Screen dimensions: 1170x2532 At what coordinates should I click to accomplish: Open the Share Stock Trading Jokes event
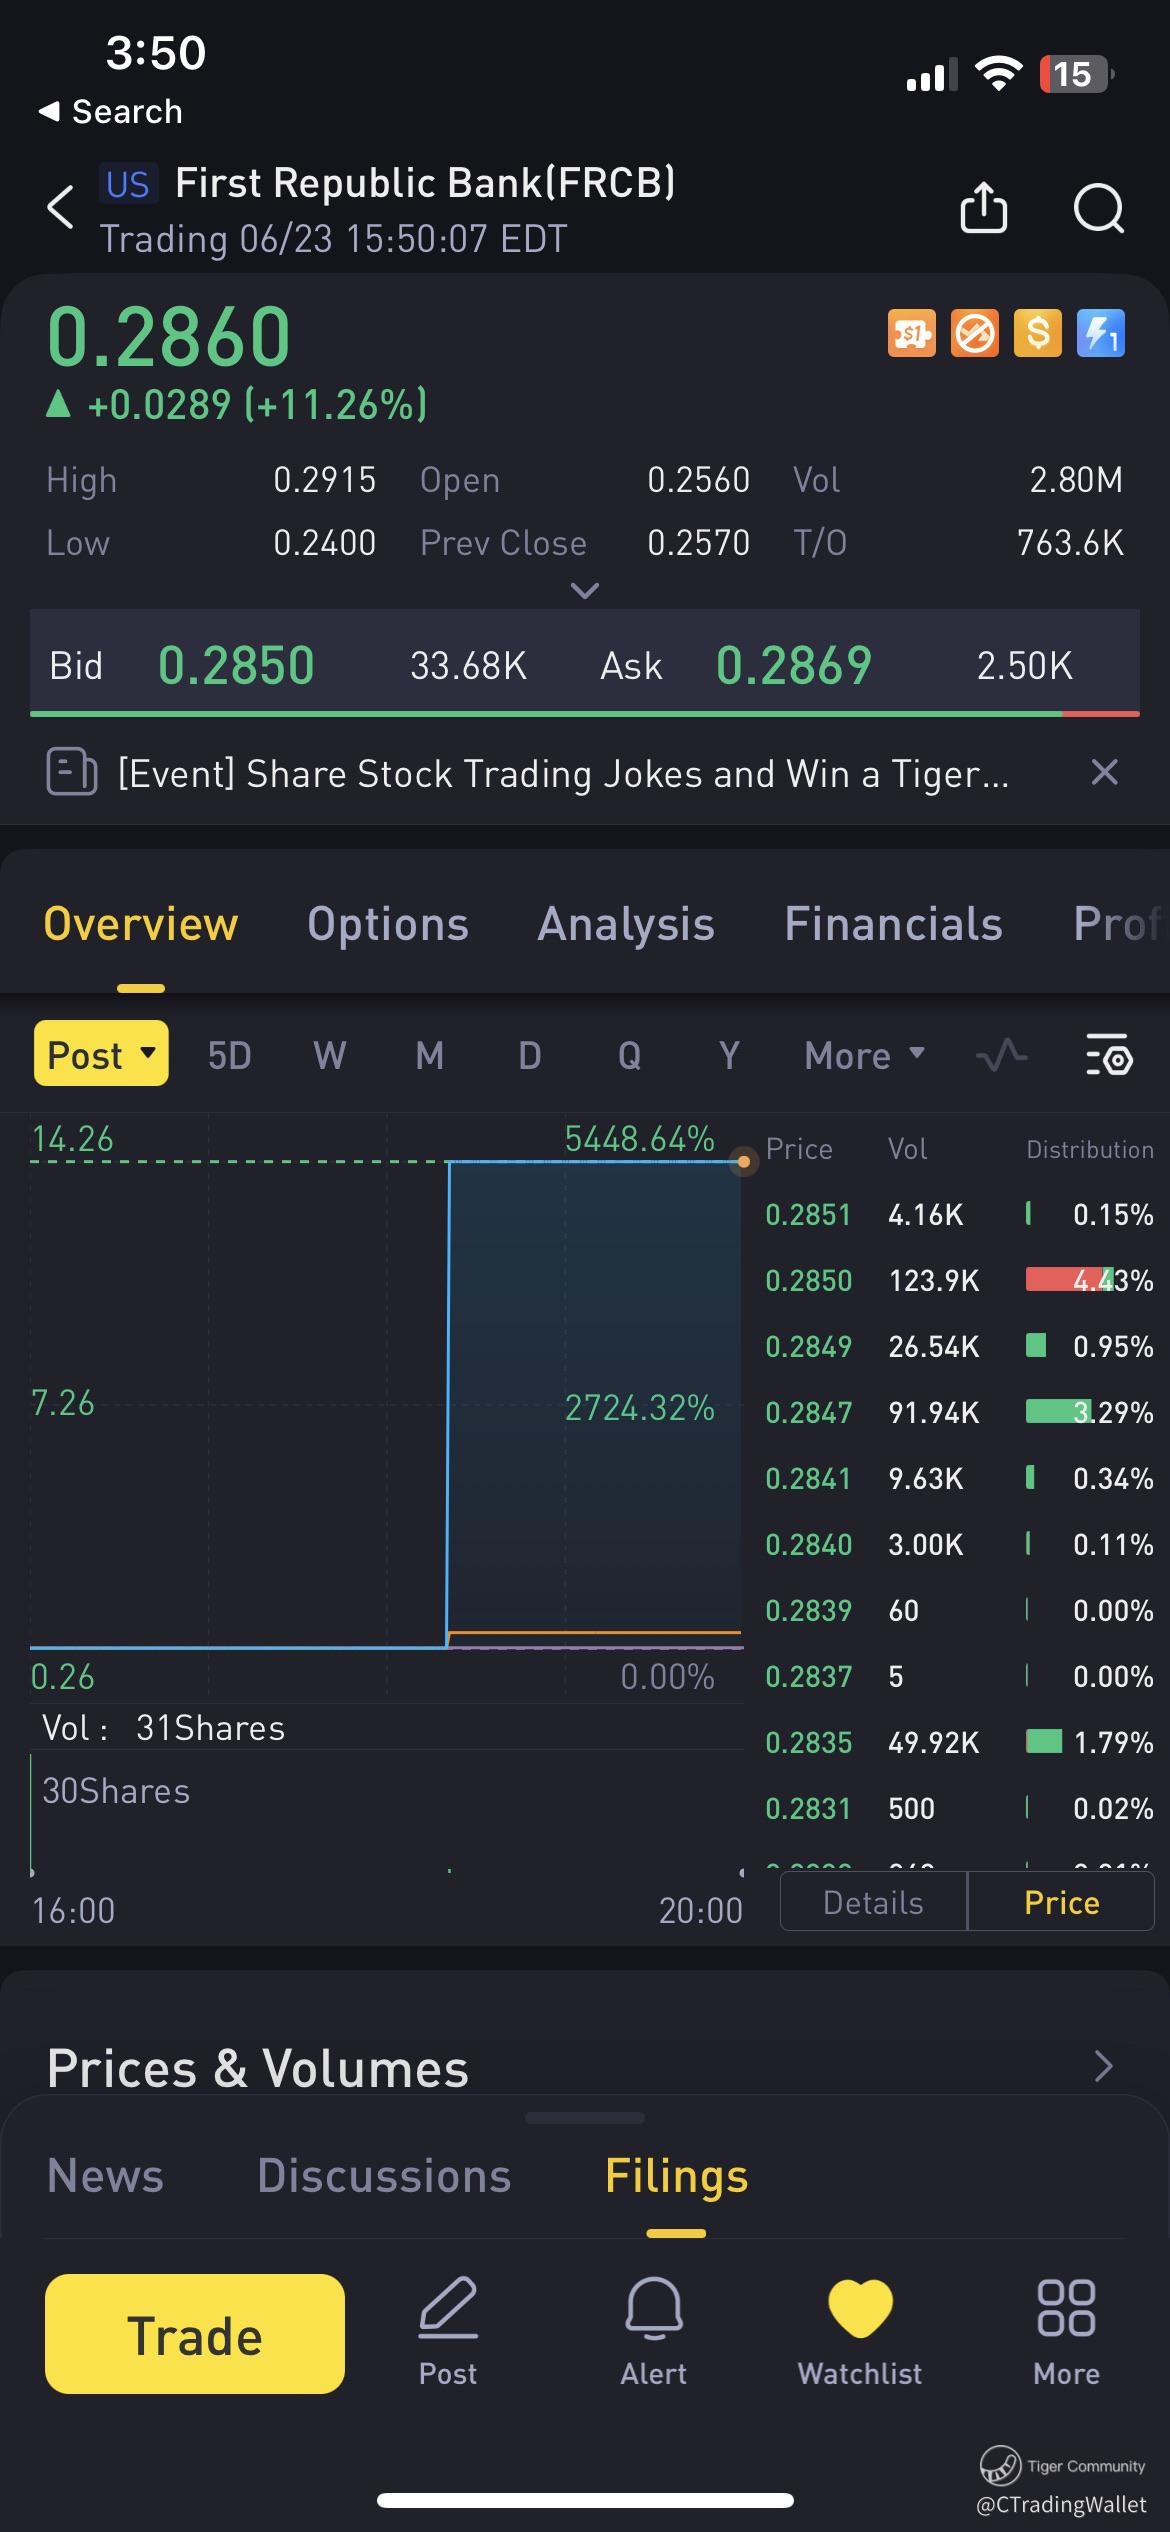(x=562, y=773)
